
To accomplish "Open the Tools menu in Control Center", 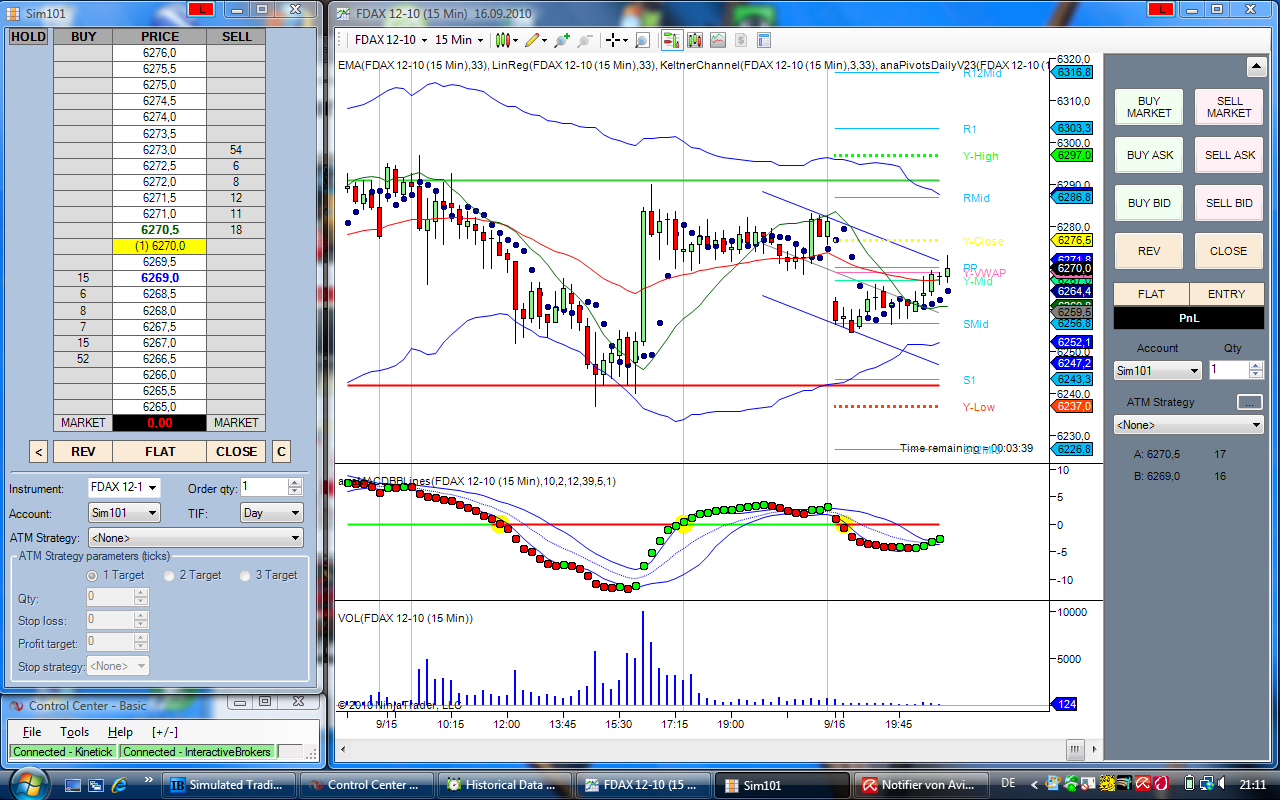I will coord(74,732).
